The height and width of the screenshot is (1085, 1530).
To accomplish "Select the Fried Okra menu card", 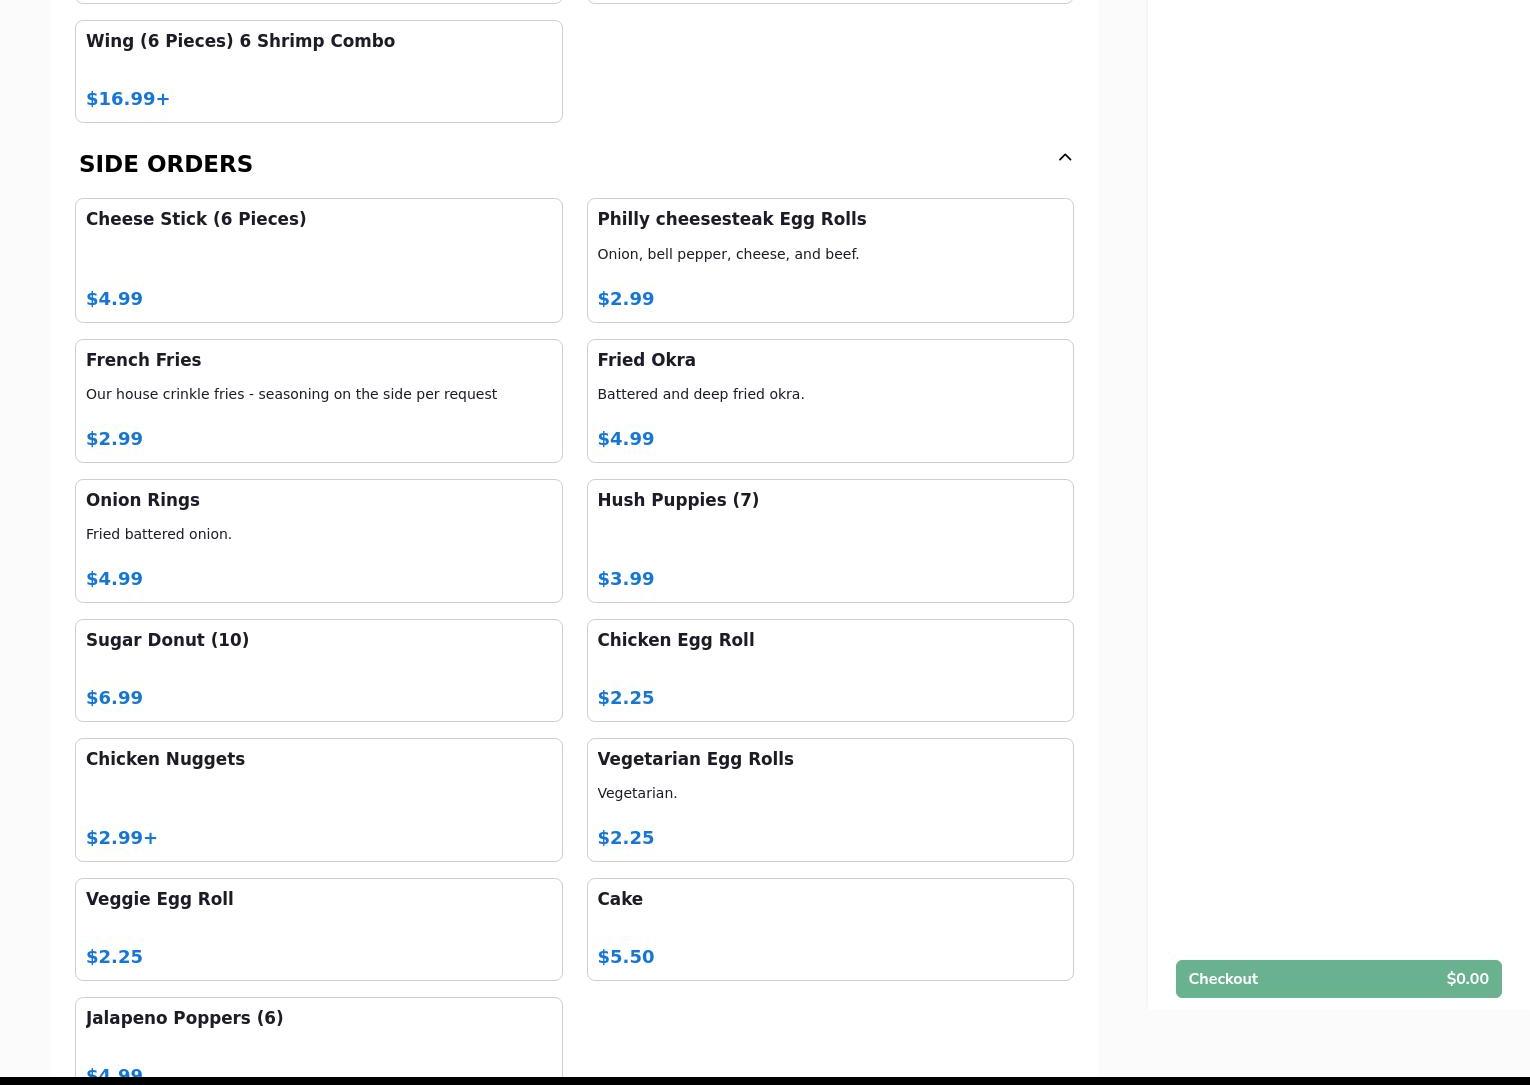I will (829, 400).
